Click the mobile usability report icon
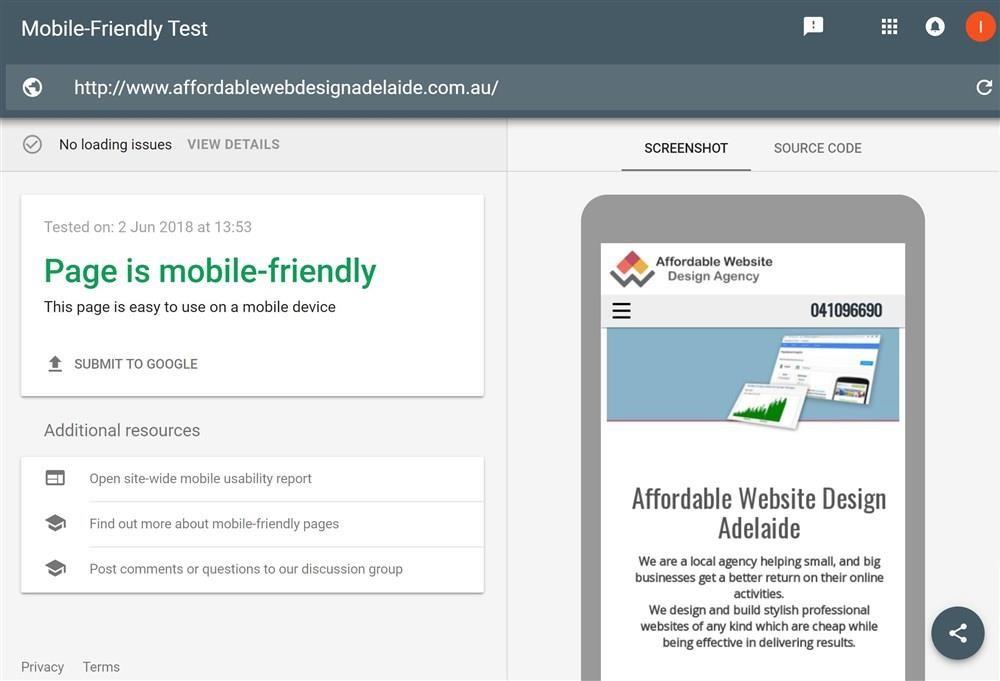Screen dimensions: 1000x681 tap(55, 478)
